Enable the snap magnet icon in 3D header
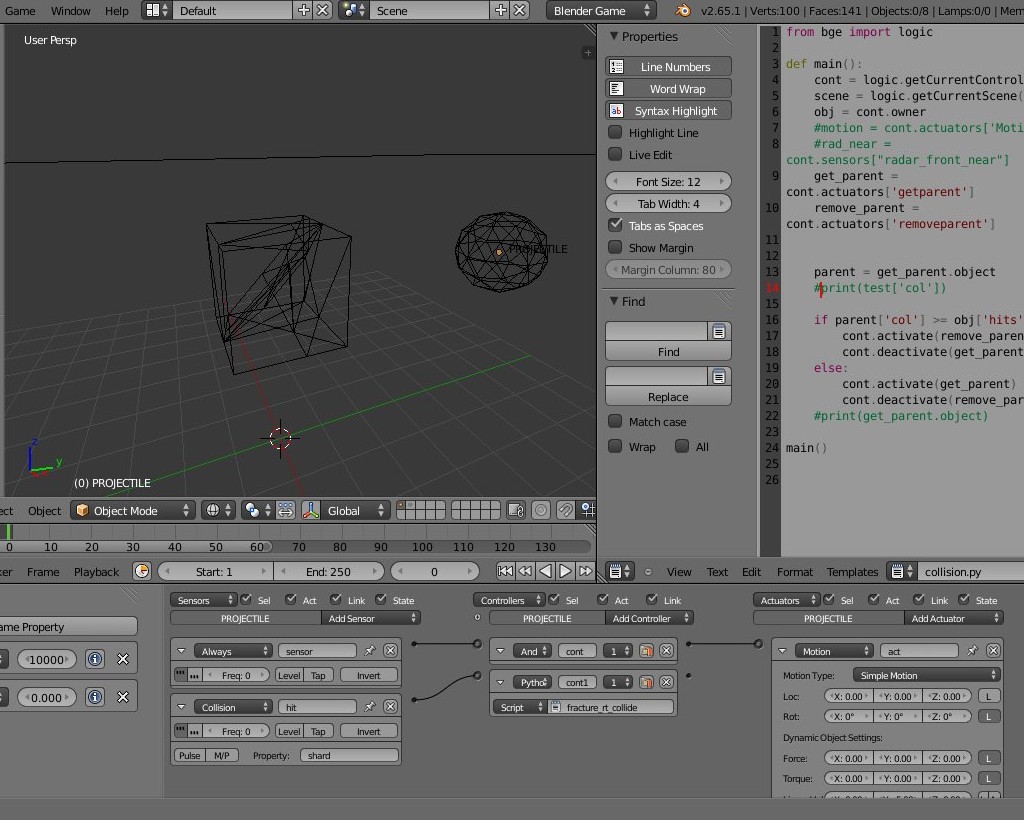1024x820 pixels. (x=565, y=510)
